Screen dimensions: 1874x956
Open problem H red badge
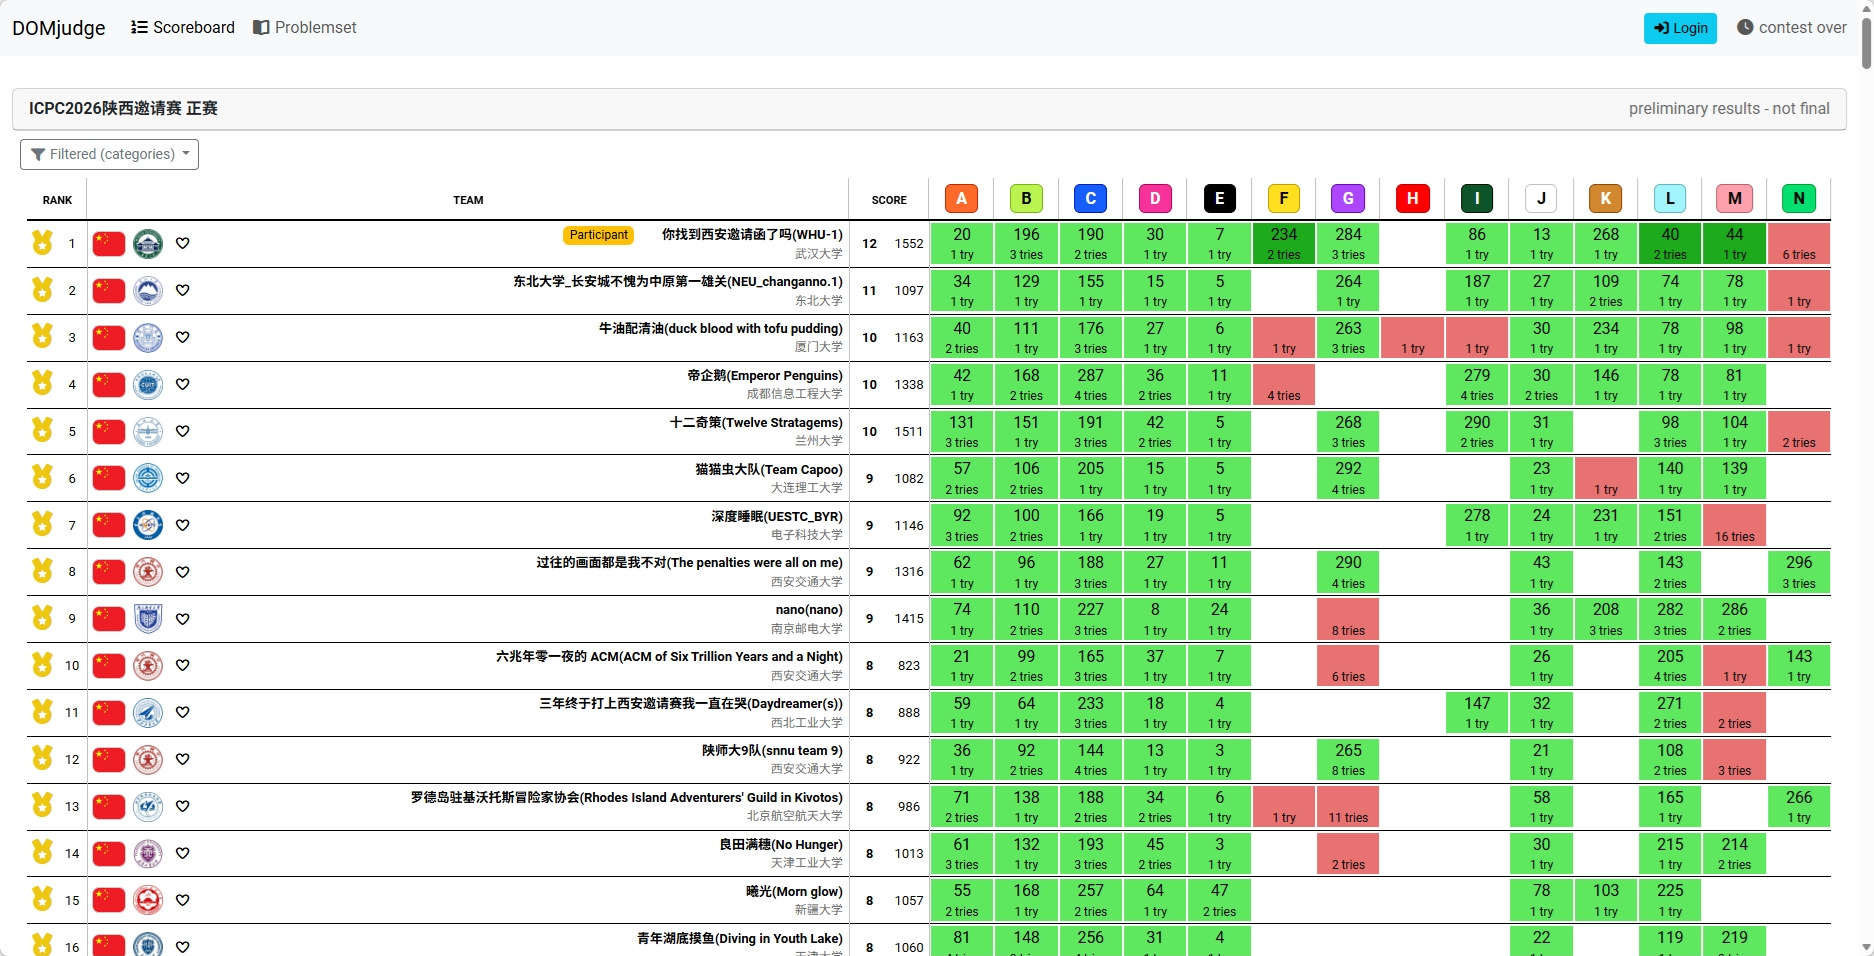1412,199
